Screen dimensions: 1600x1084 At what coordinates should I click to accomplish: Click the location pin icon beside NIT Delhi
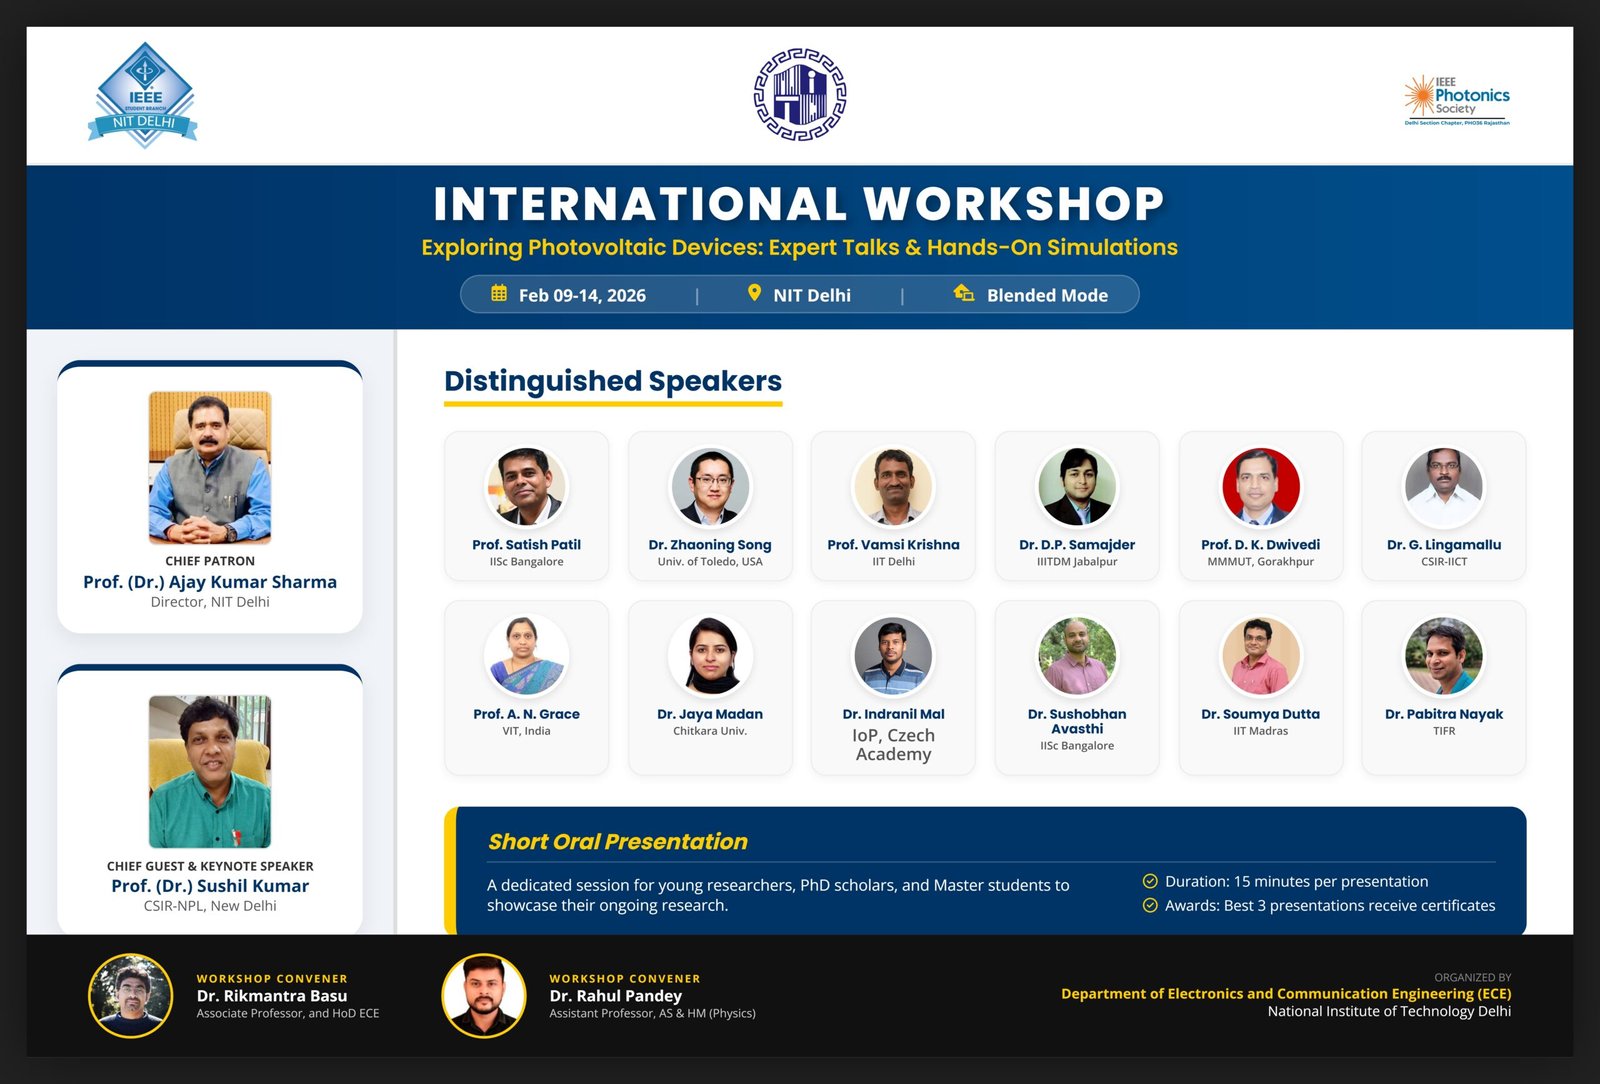click(x=754, y=293)
